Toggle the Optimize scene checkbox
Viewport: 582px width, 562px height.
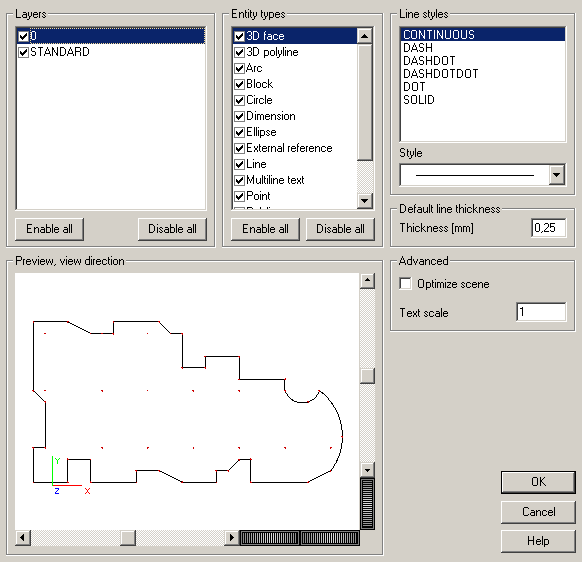click(x=405, y=284)
